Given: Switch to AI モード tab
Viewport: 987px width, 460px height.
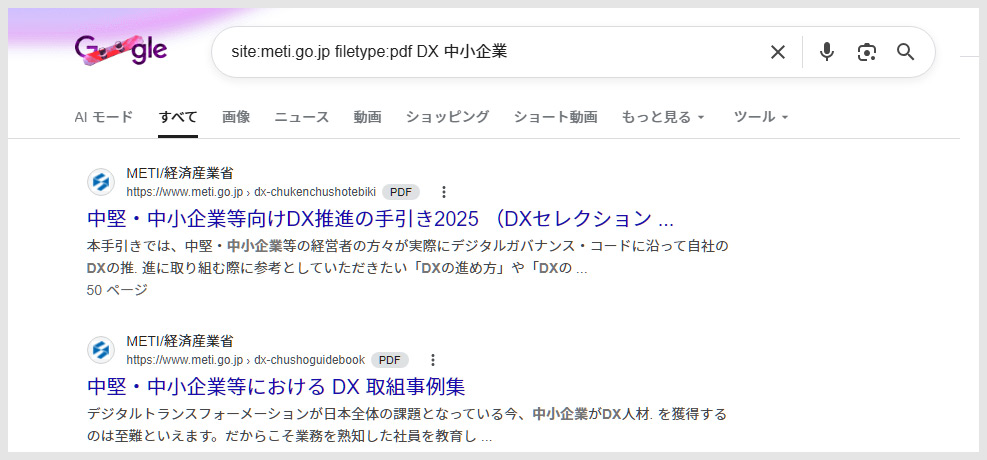Looking at the screenshot, I should [104, 117].
